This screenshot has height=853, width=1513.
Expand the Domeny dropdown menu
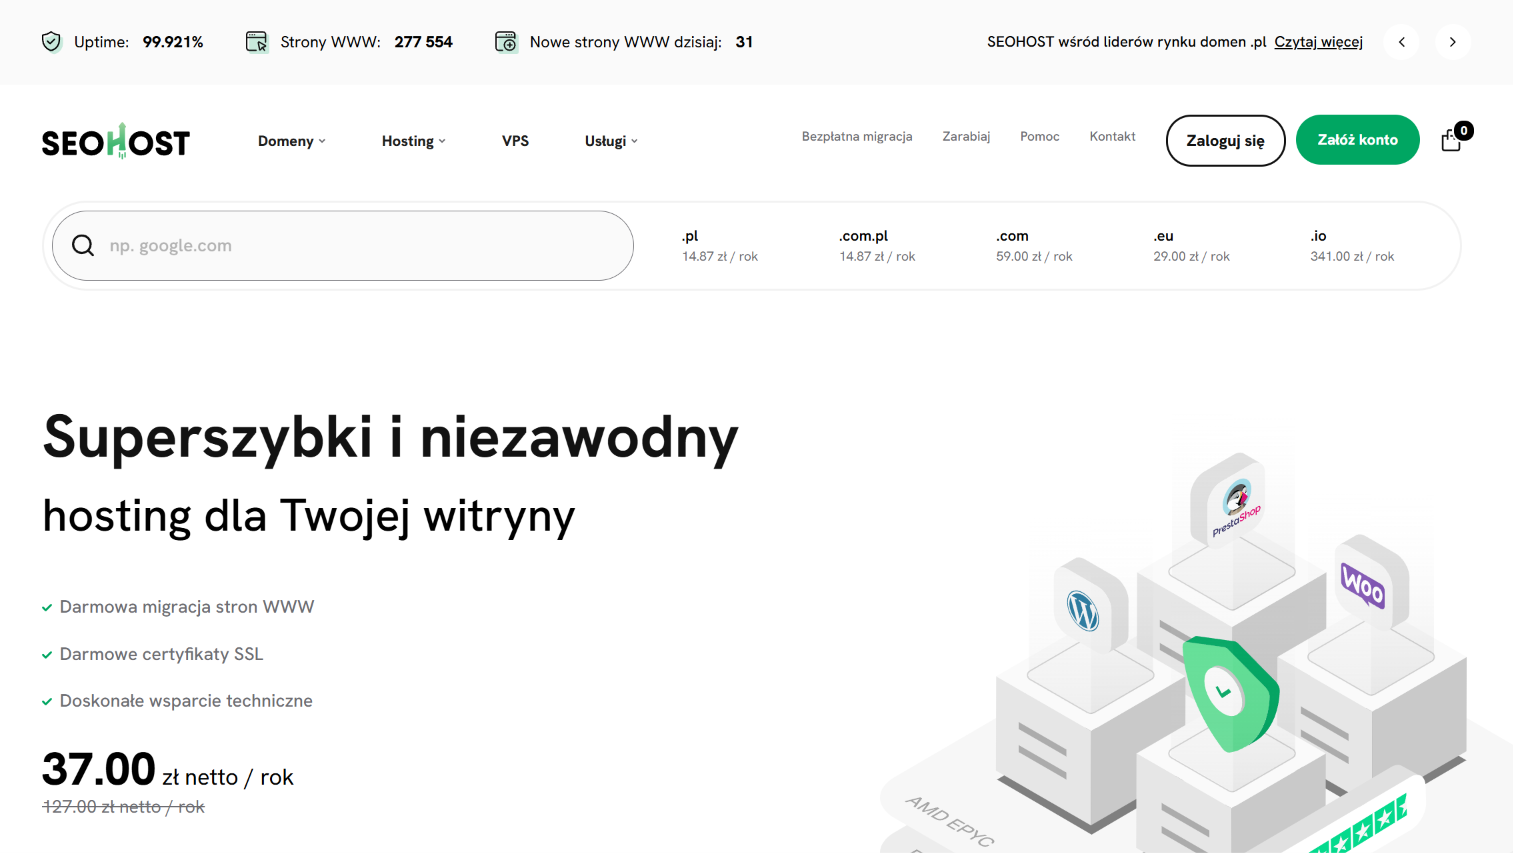[292, 141]
